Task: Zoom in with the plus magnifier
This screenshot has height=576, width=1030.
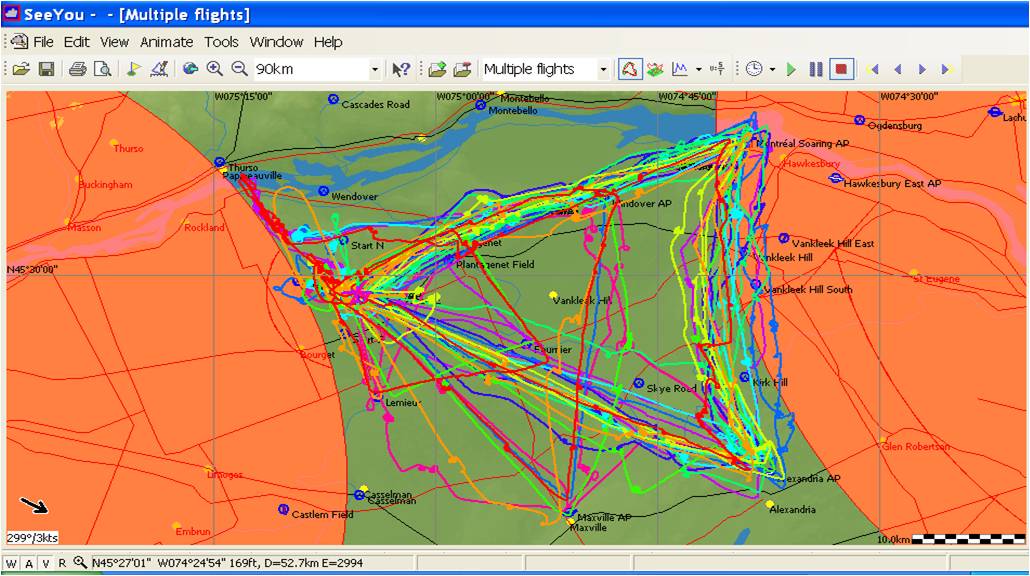Action: pyautogui.click(x=214, y=69)
